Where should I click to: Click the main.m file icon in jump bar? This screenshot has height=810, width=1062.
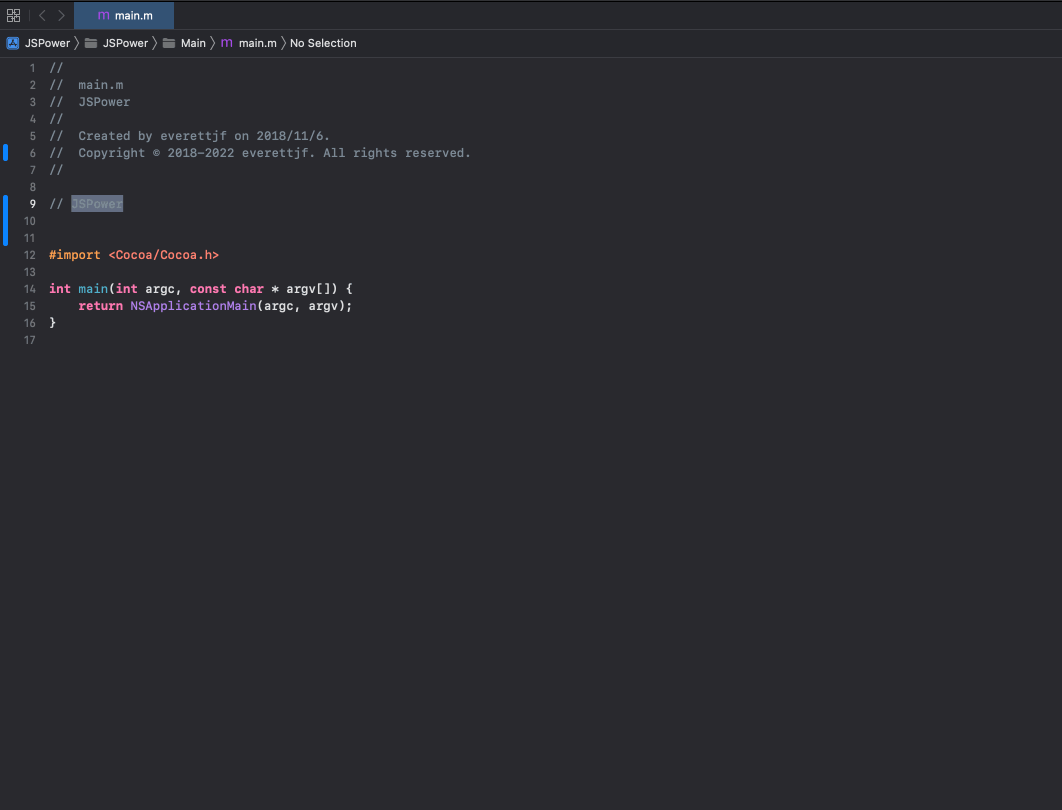pyautogui.click(x=226, y=43)
